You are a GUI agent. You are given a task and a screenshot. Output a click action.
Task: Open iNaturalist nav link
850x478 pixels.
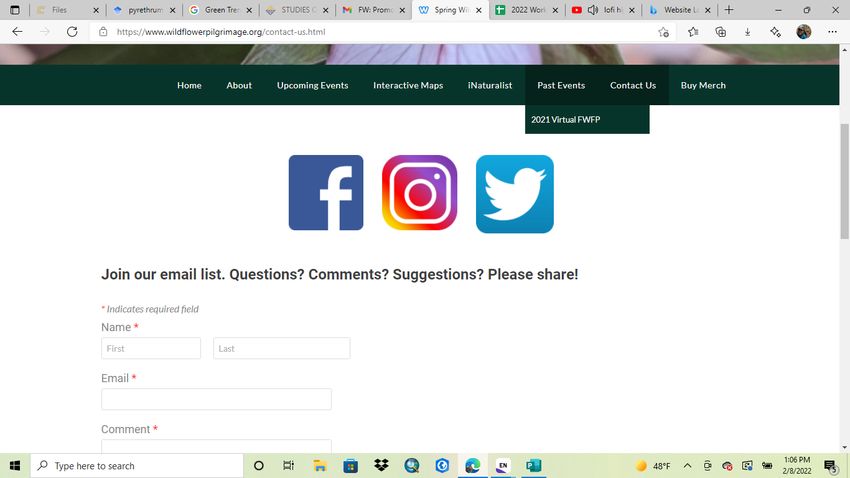click(490, 85)
